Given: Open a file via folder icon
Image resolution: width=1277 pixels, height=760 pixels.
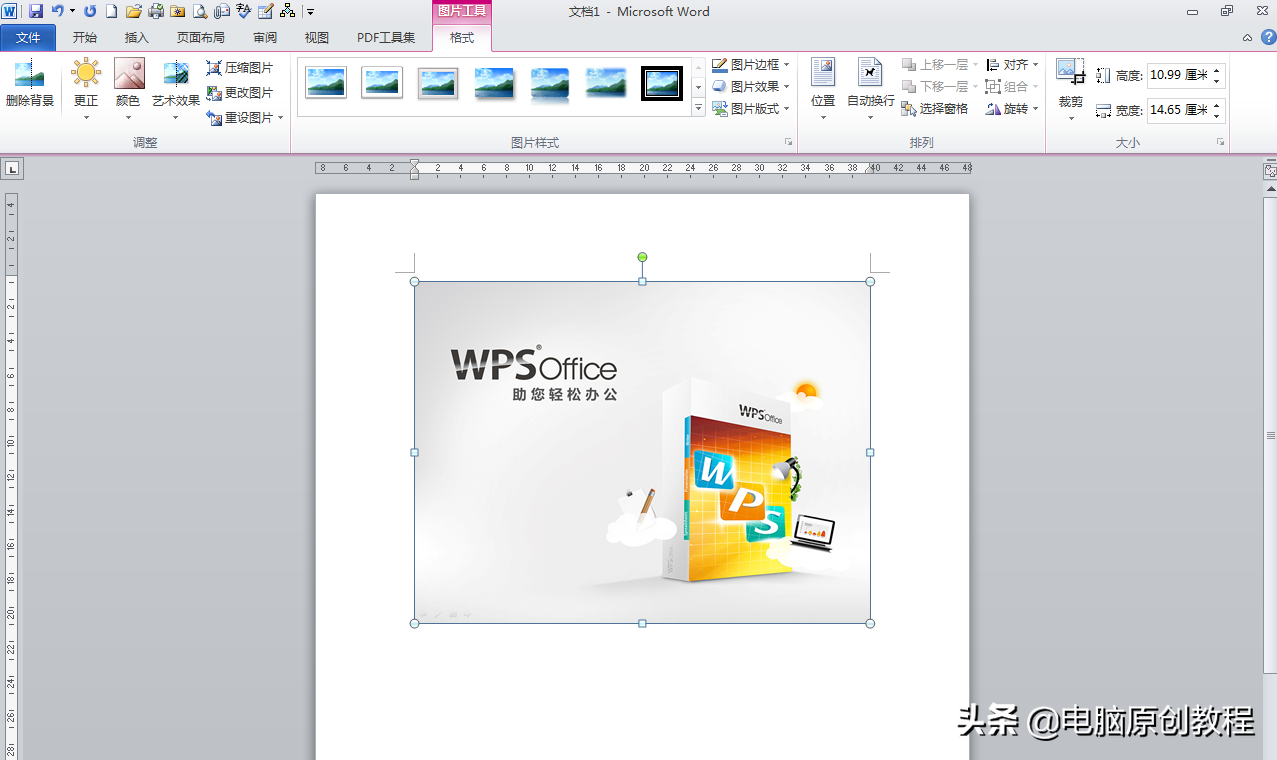Looking at the screenshot, I should click(x=133, y=11).
